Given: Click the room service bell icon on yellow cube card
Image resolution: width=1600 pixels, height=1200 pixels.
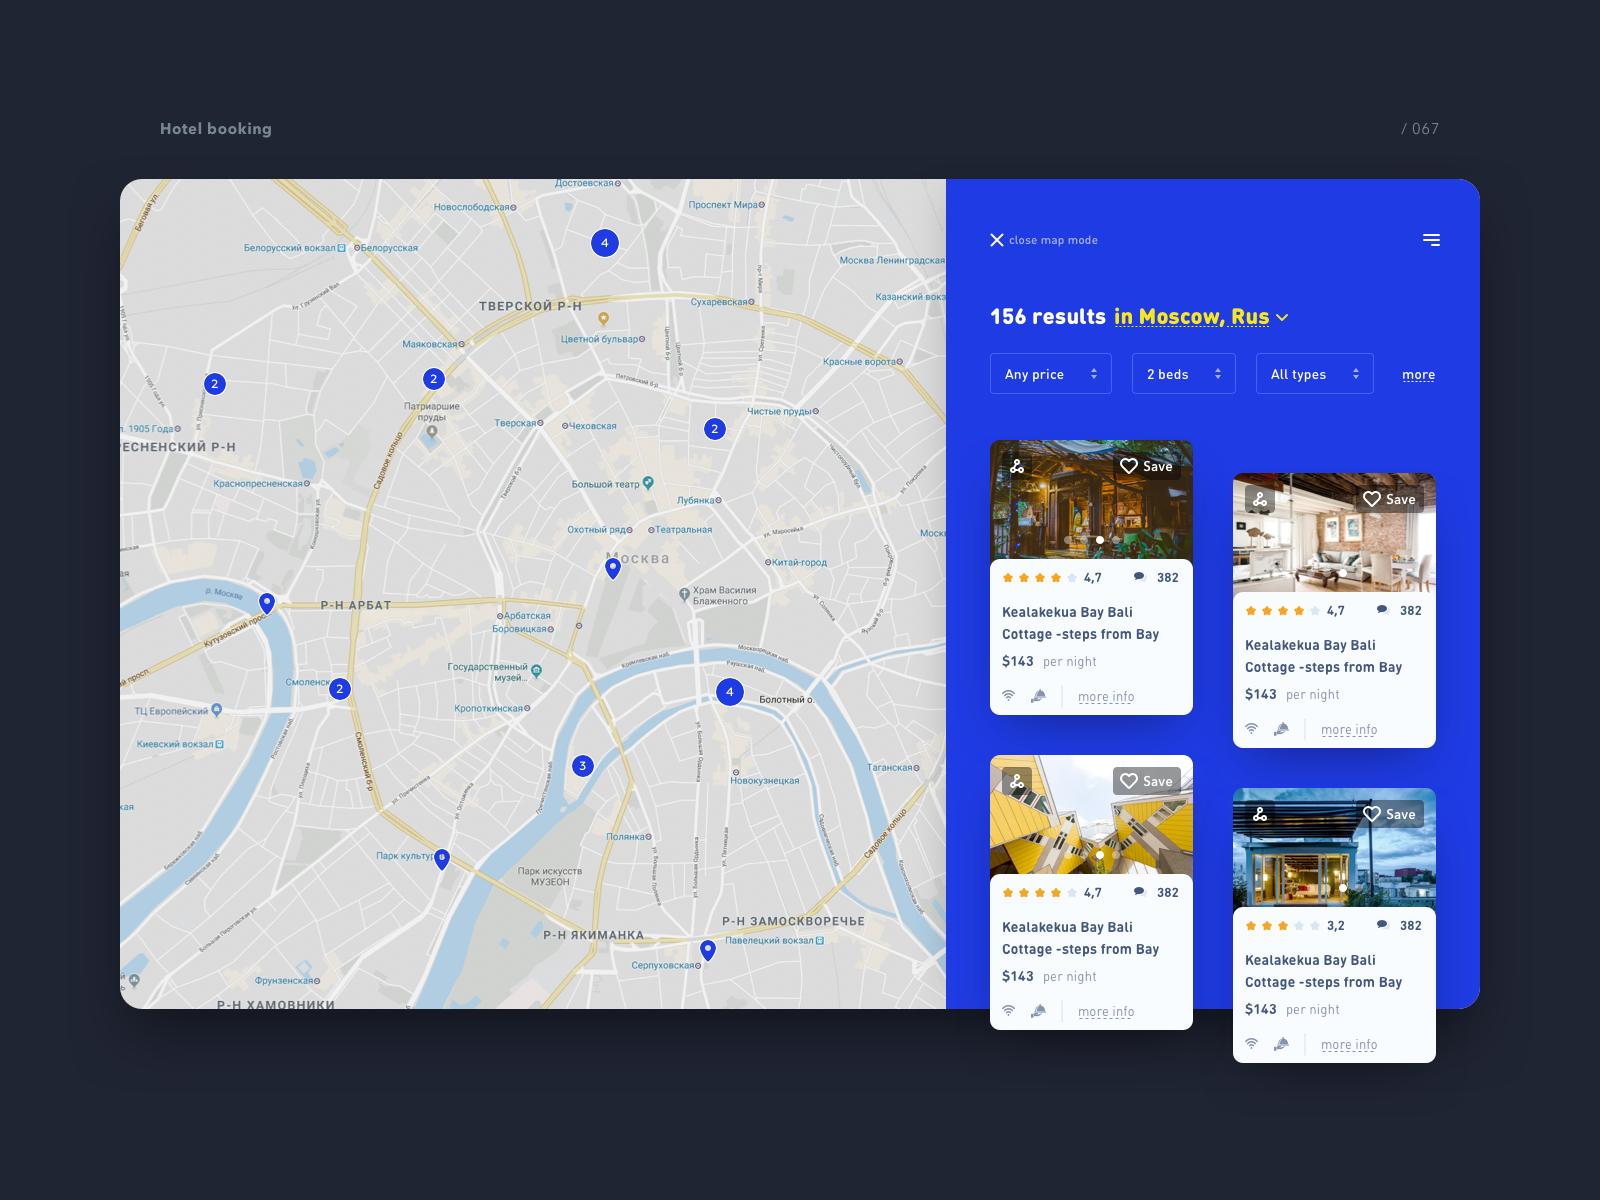Looking at the screenshot, I should (1038, 1011).
